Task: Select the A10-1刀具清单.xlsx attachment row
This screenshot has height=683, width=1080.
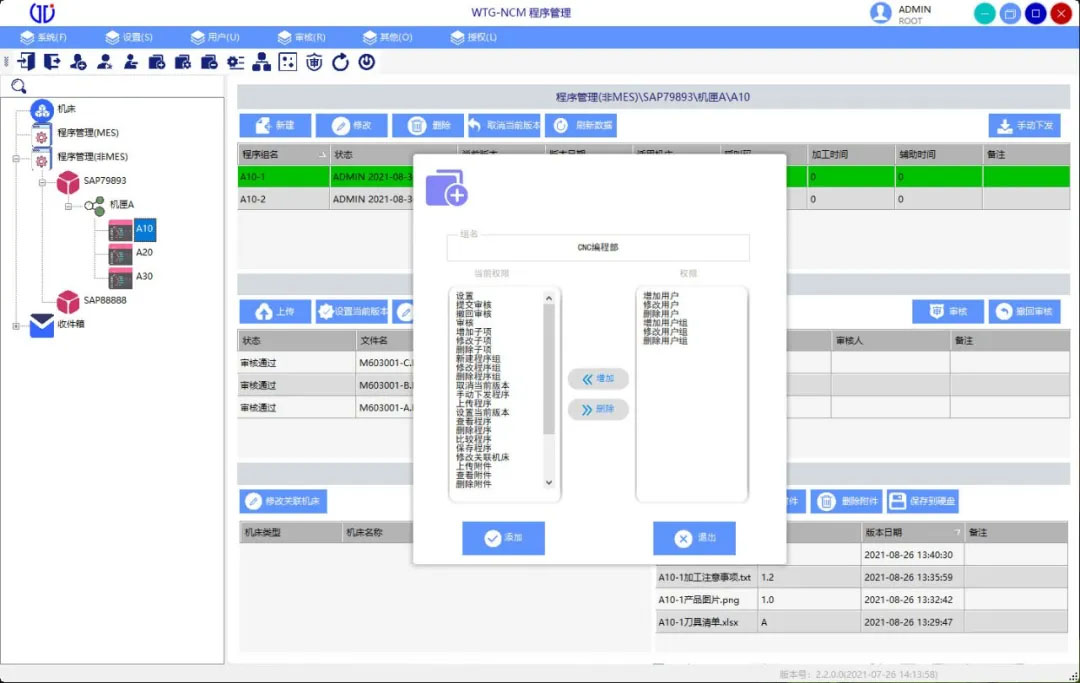Action: [x=862, y=622]
